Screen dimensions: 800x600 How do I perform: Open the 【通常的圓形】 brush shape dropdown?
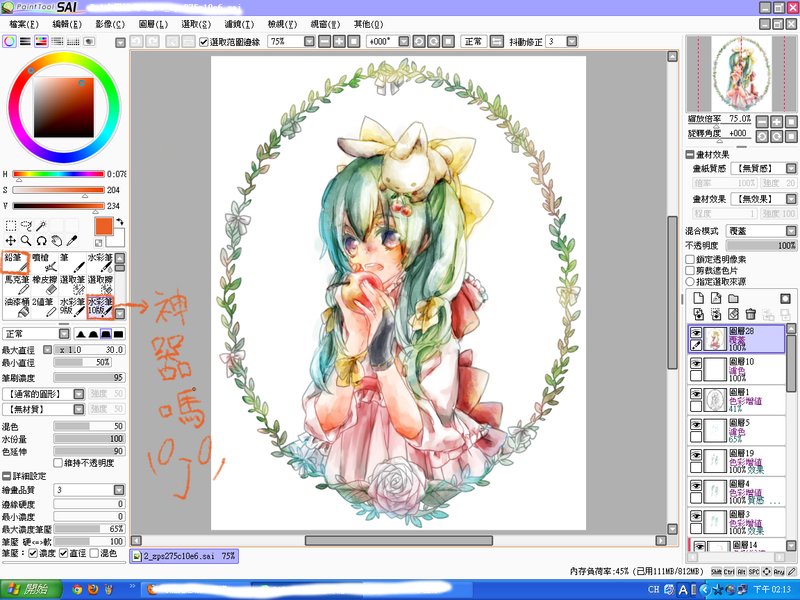[79, 394]
